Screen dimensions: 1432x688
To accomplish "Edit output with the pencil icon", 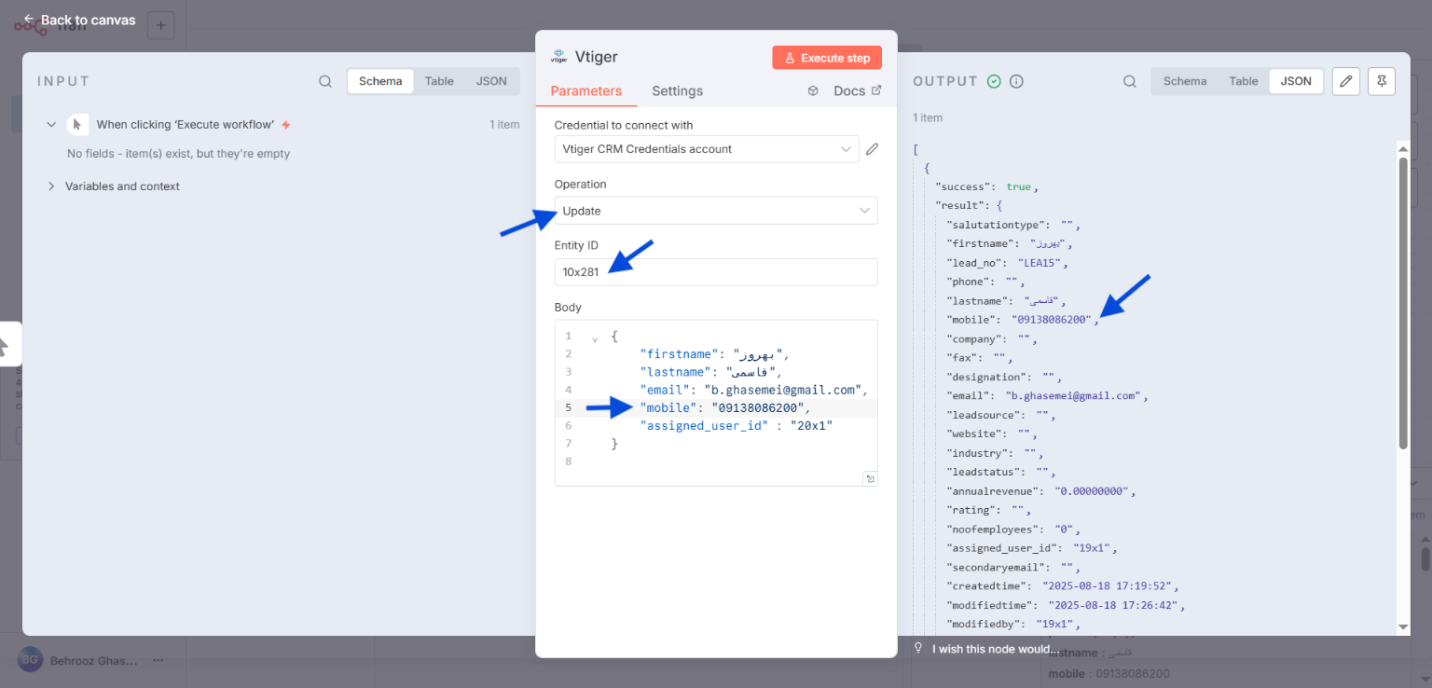I will [x=1346, y=82].
